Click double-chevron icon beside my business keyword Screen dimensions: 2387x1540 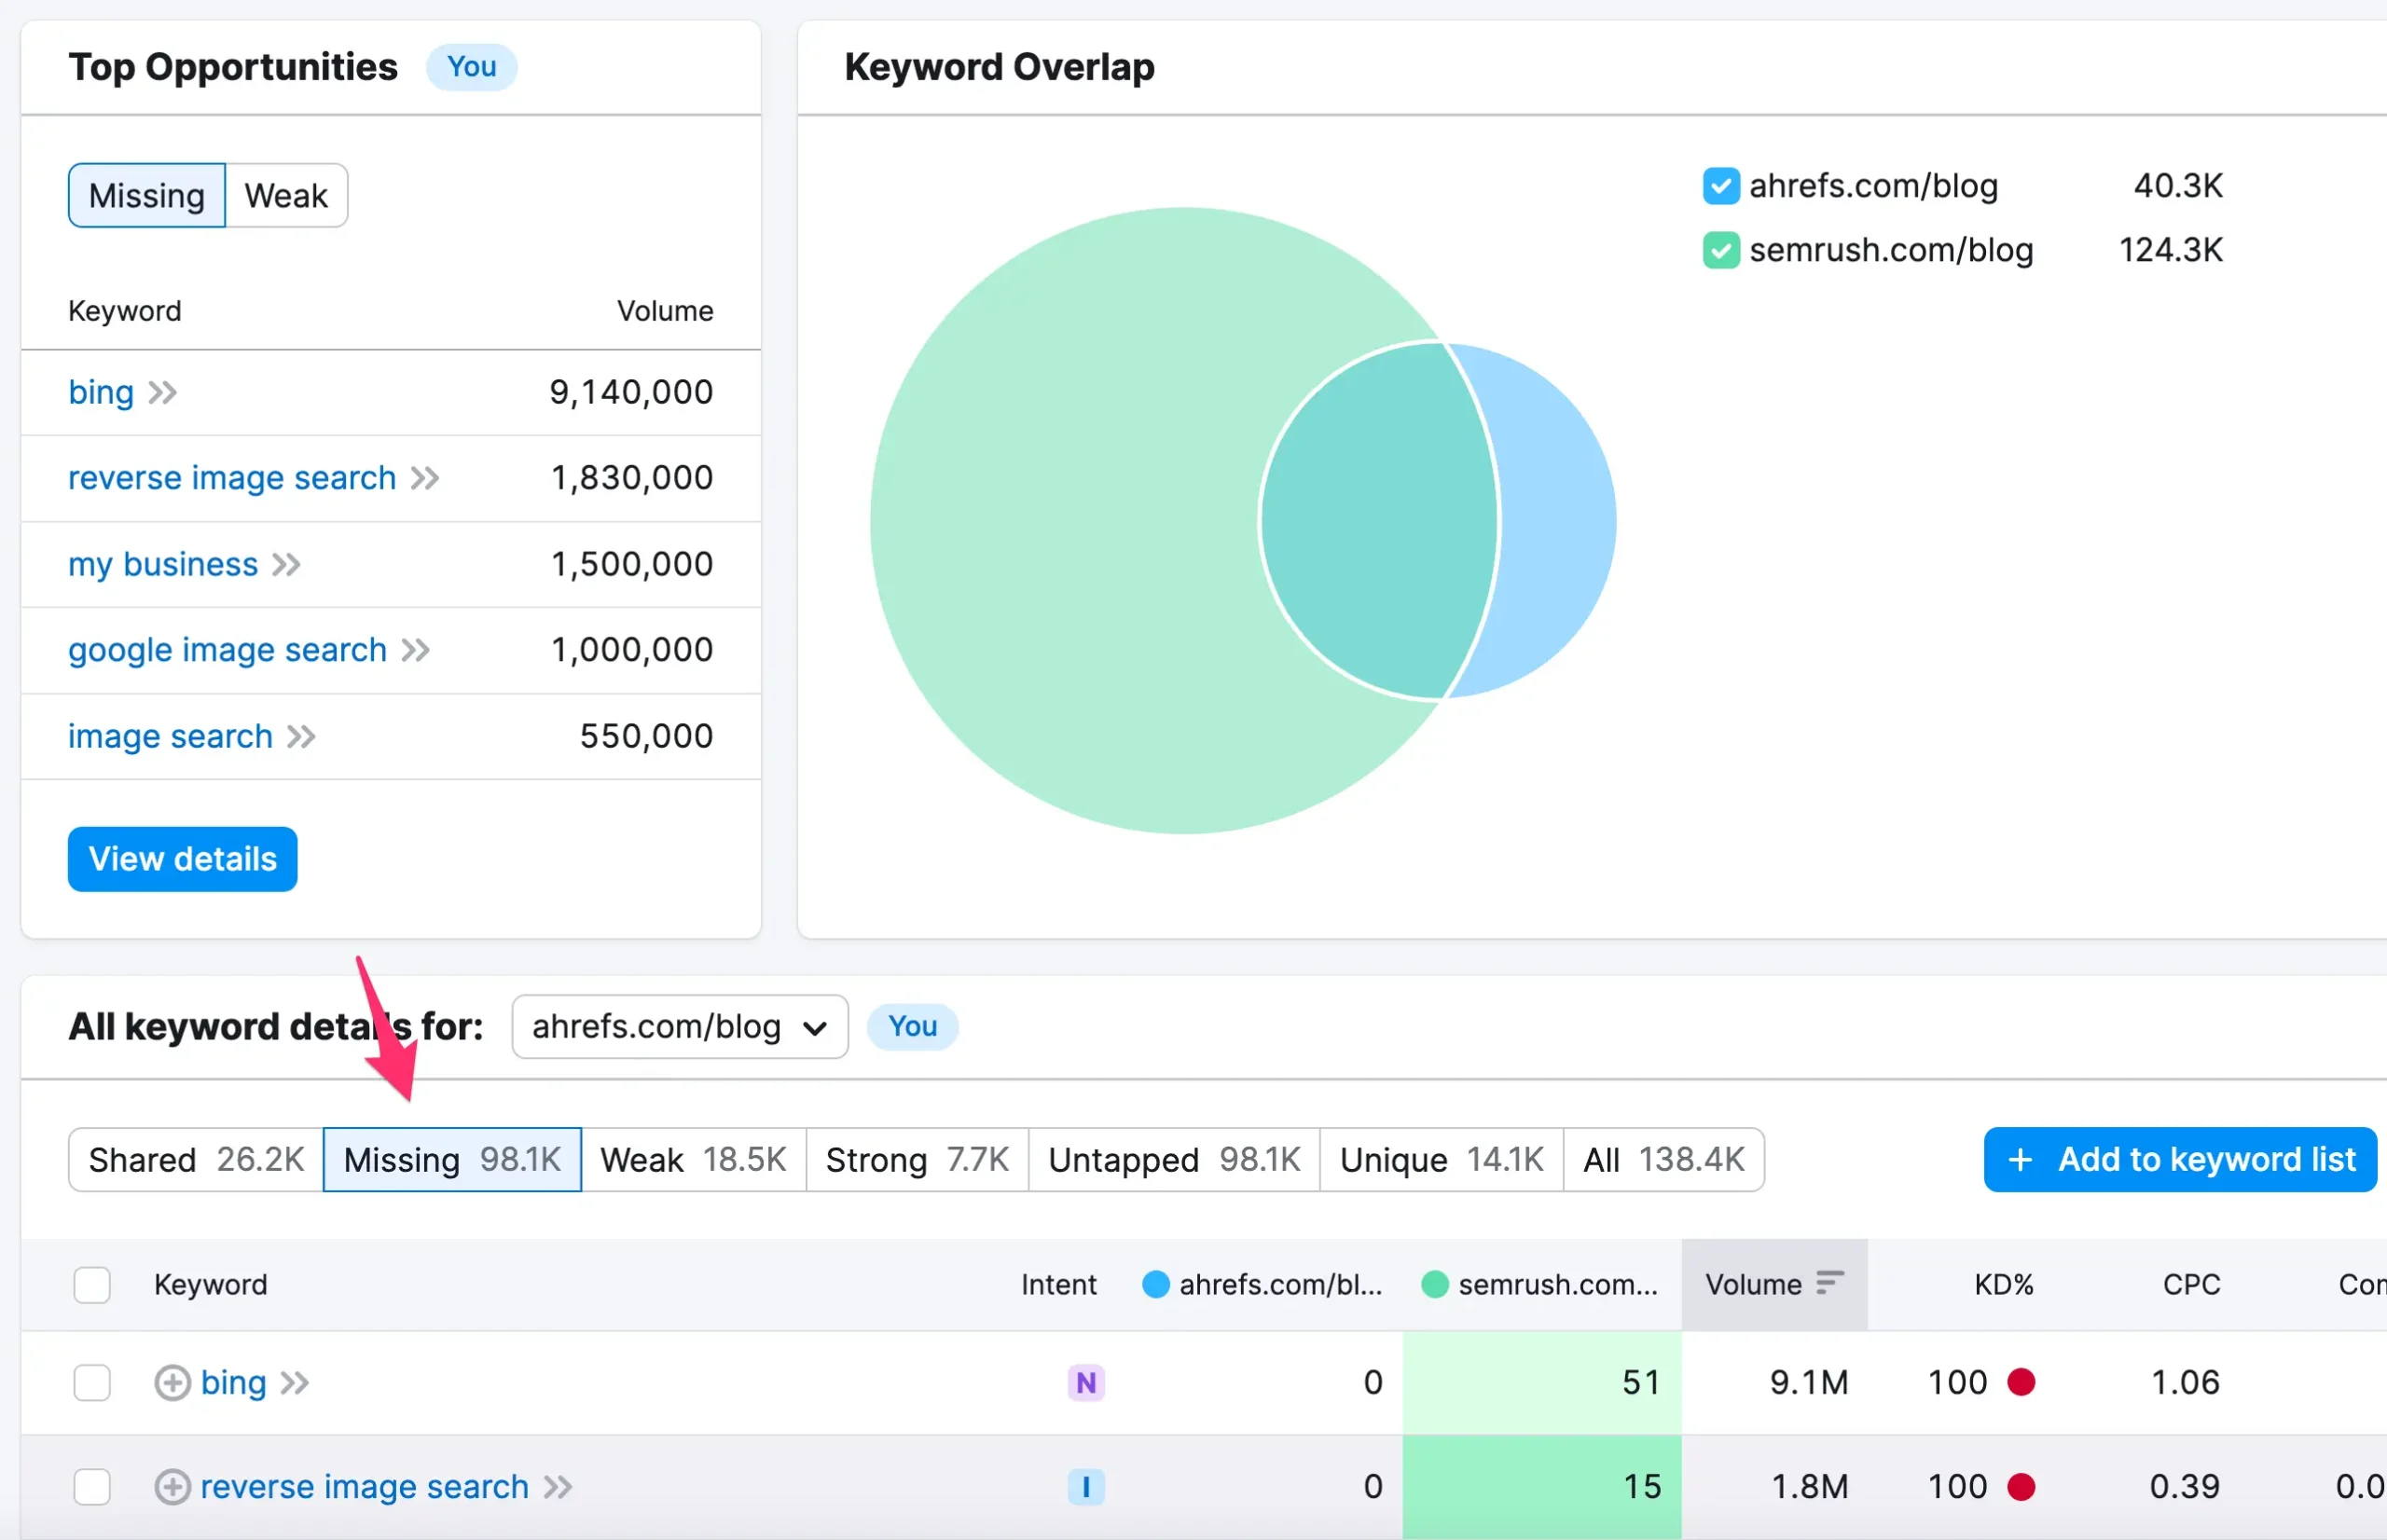click(287, 565)
